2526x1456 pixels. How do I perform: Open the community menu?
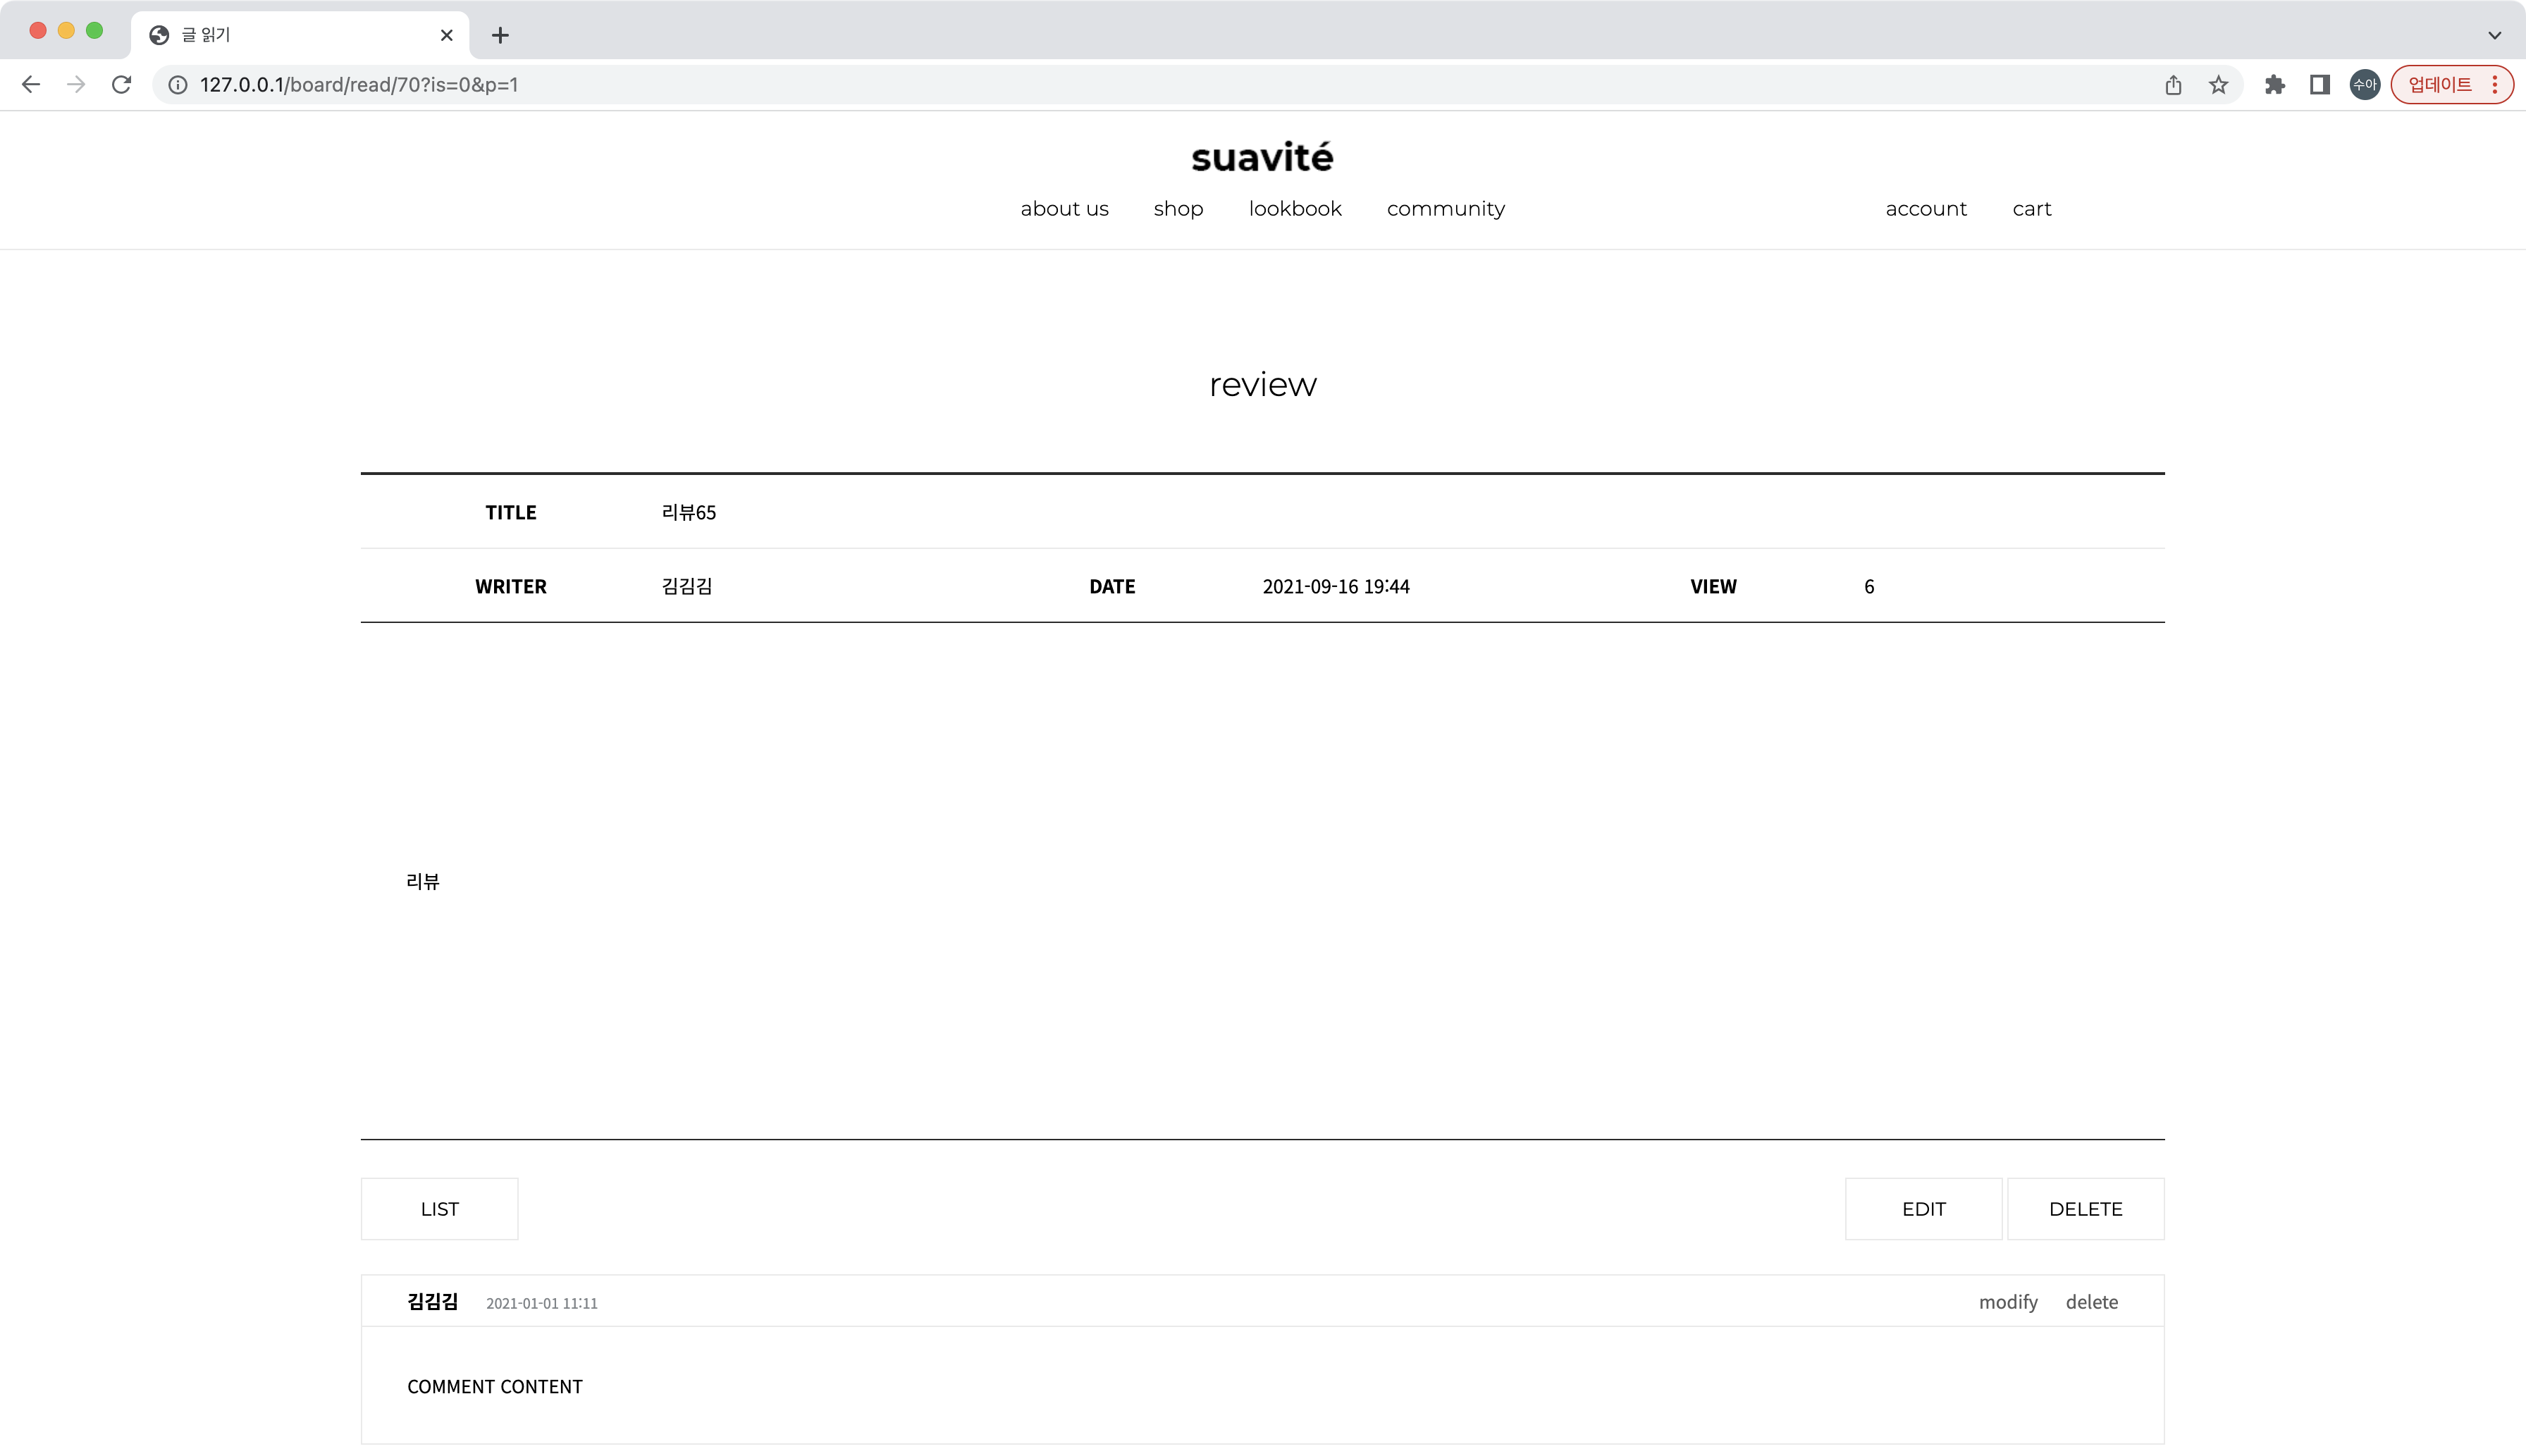tap(1445, 209)
